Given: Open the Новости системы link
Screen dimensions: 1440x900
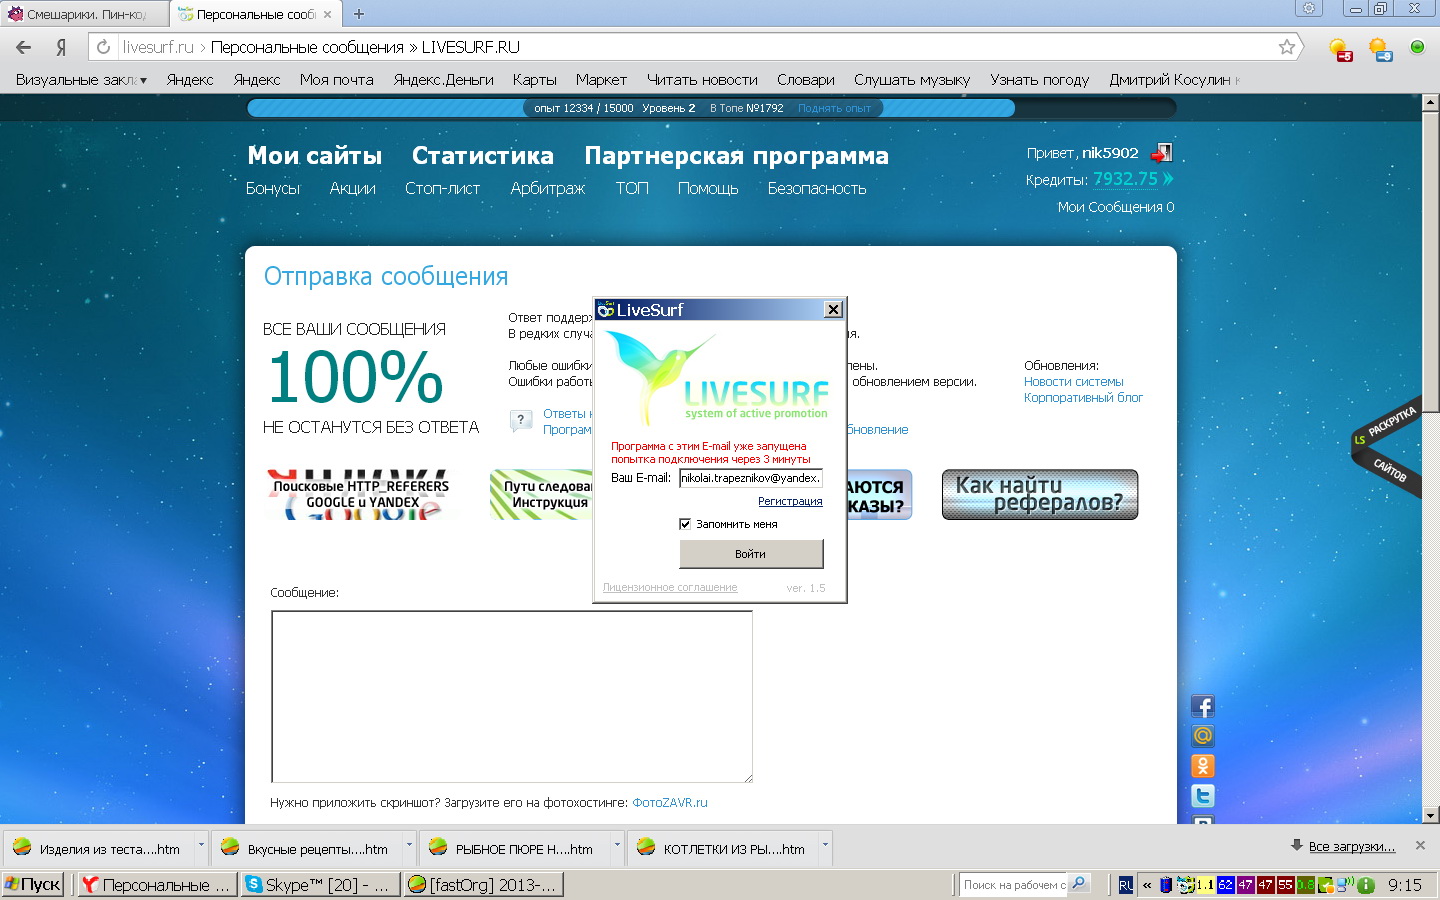Looking at the screenshot, I should pos(1073,381).
